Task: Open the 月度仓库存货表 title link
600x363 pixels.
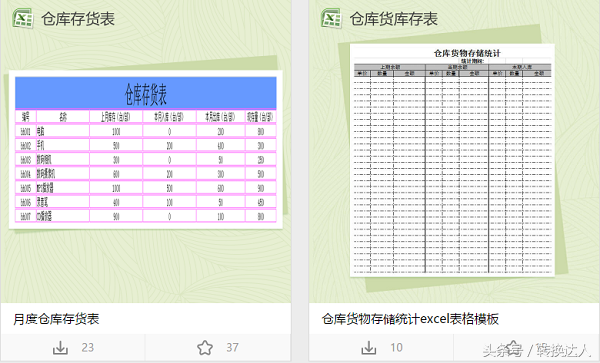Action: [56, 319]
